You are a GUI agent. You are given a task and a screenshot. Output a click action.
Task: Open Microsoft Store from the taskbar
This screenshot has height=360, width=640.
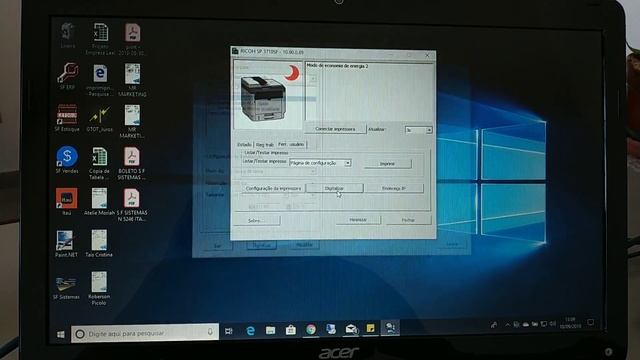[291, 330]
